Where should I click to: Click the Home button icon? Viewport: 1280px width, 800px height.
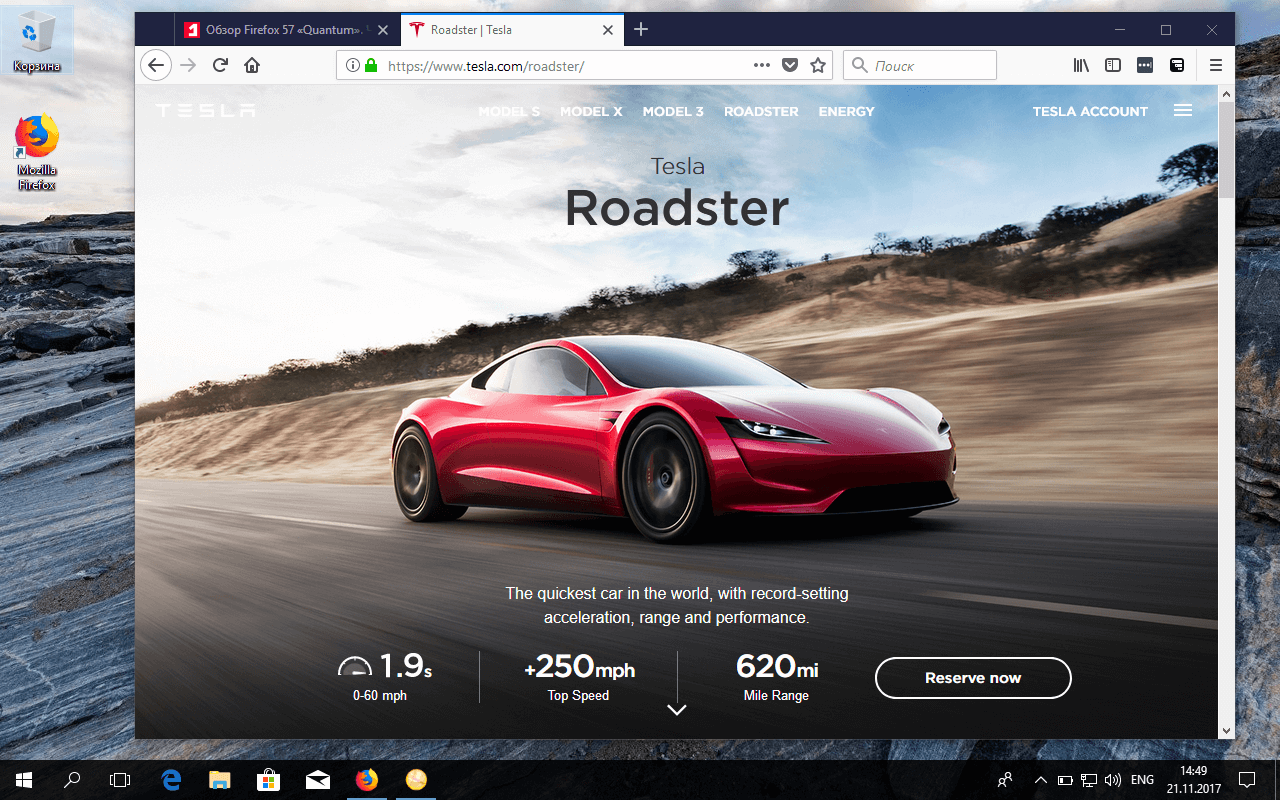[251, 64]
